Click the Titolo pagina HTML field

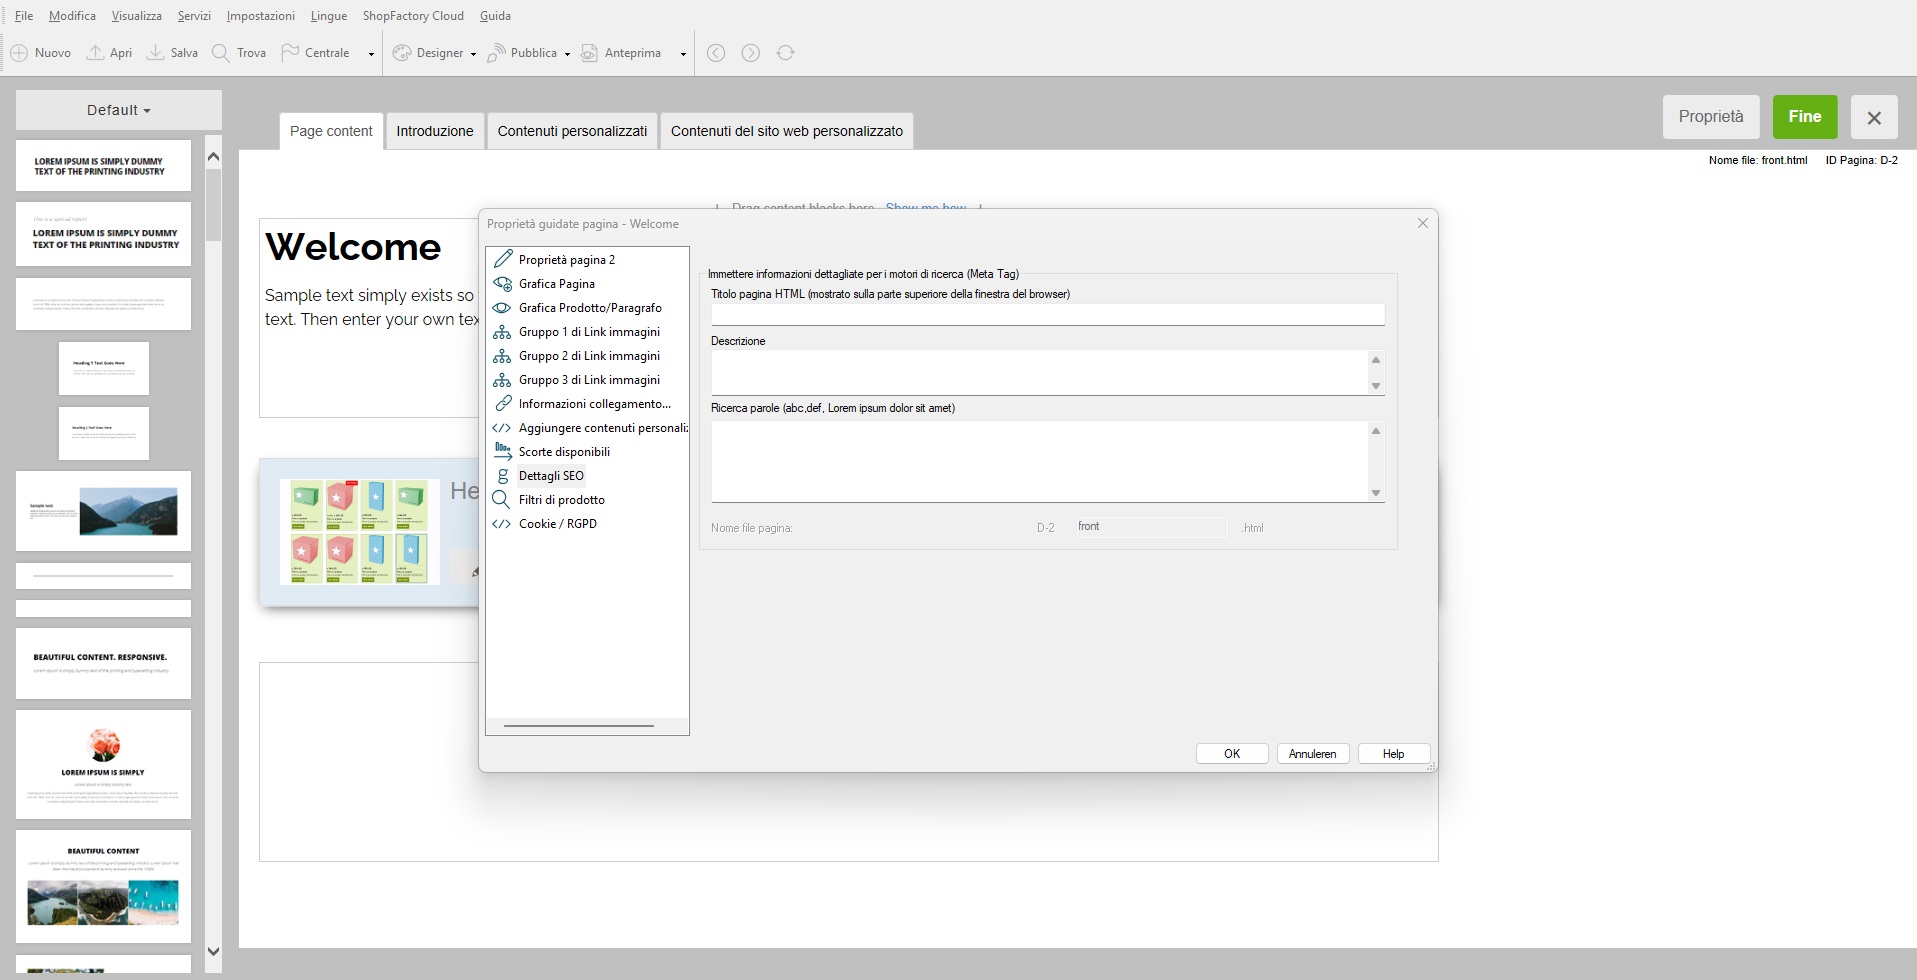coord(1047,314)
